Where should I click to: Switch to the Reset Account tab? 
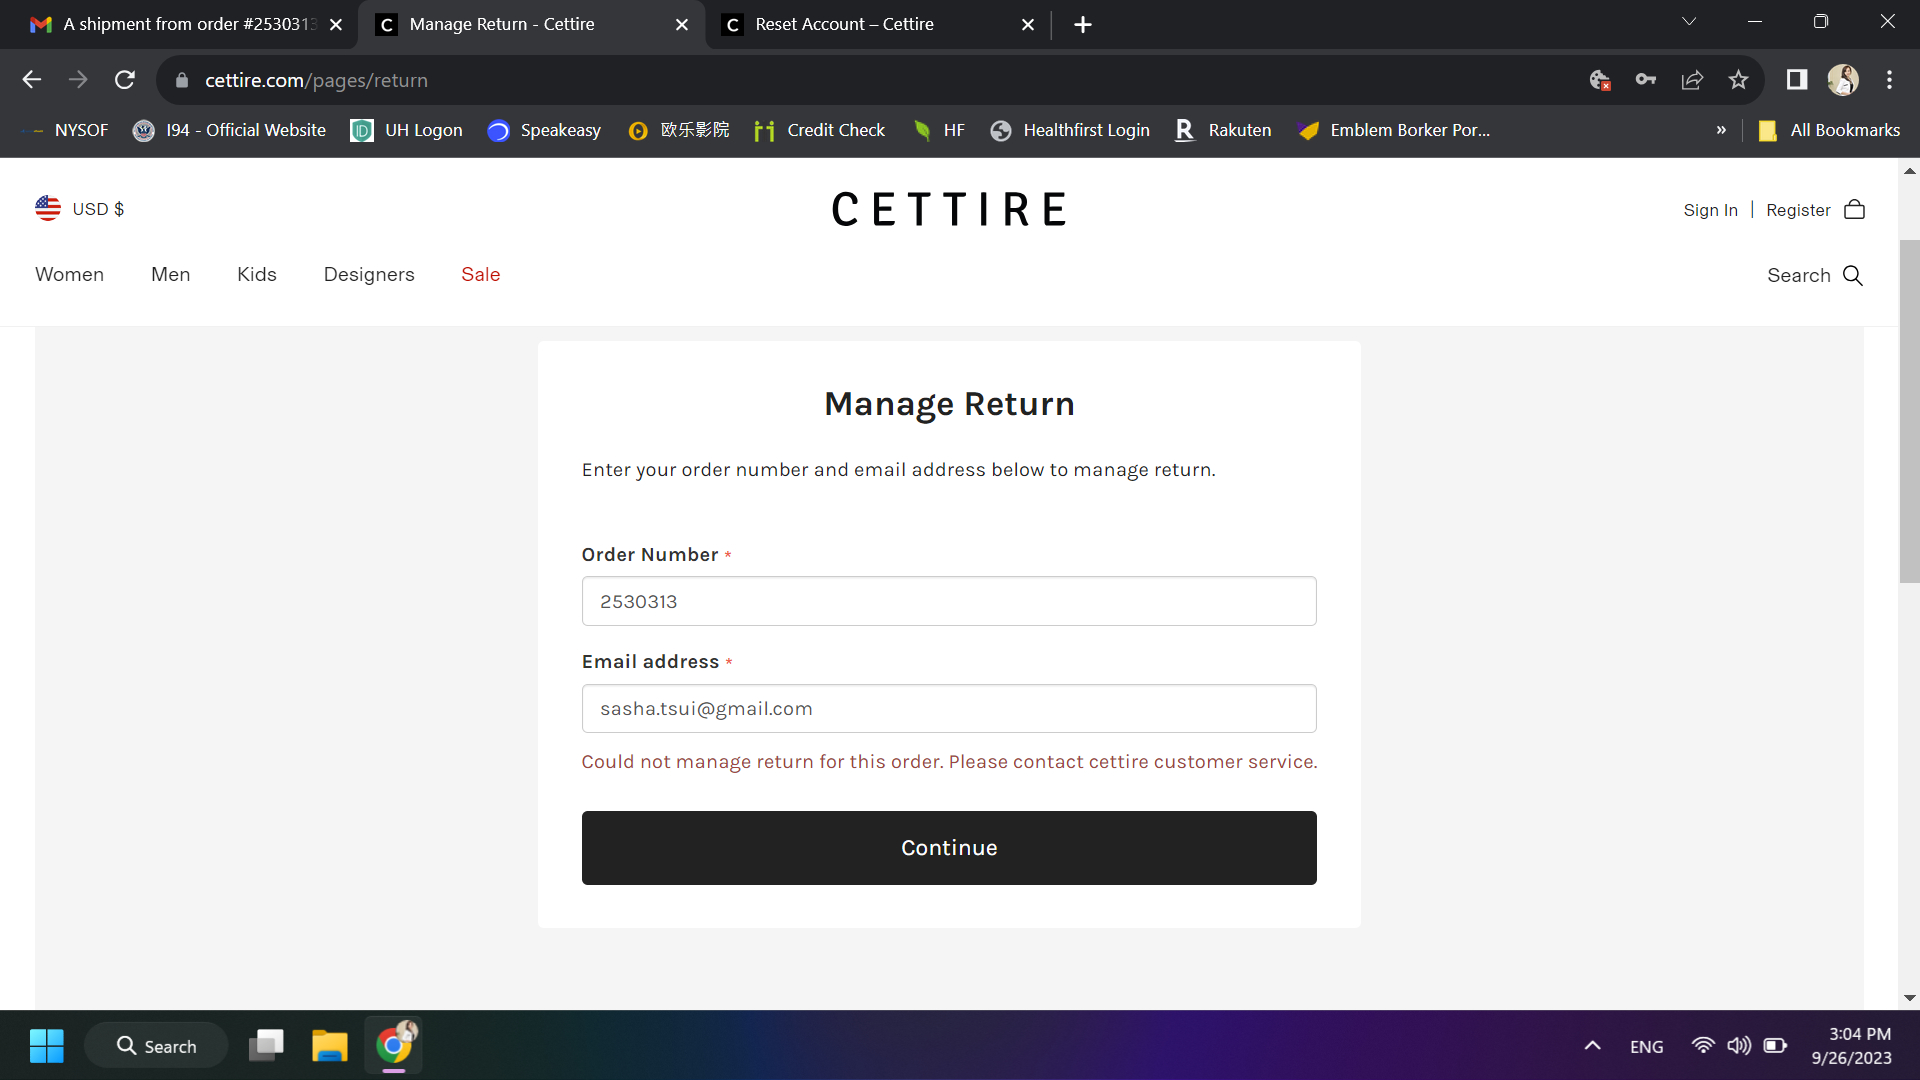click(845, 24)
